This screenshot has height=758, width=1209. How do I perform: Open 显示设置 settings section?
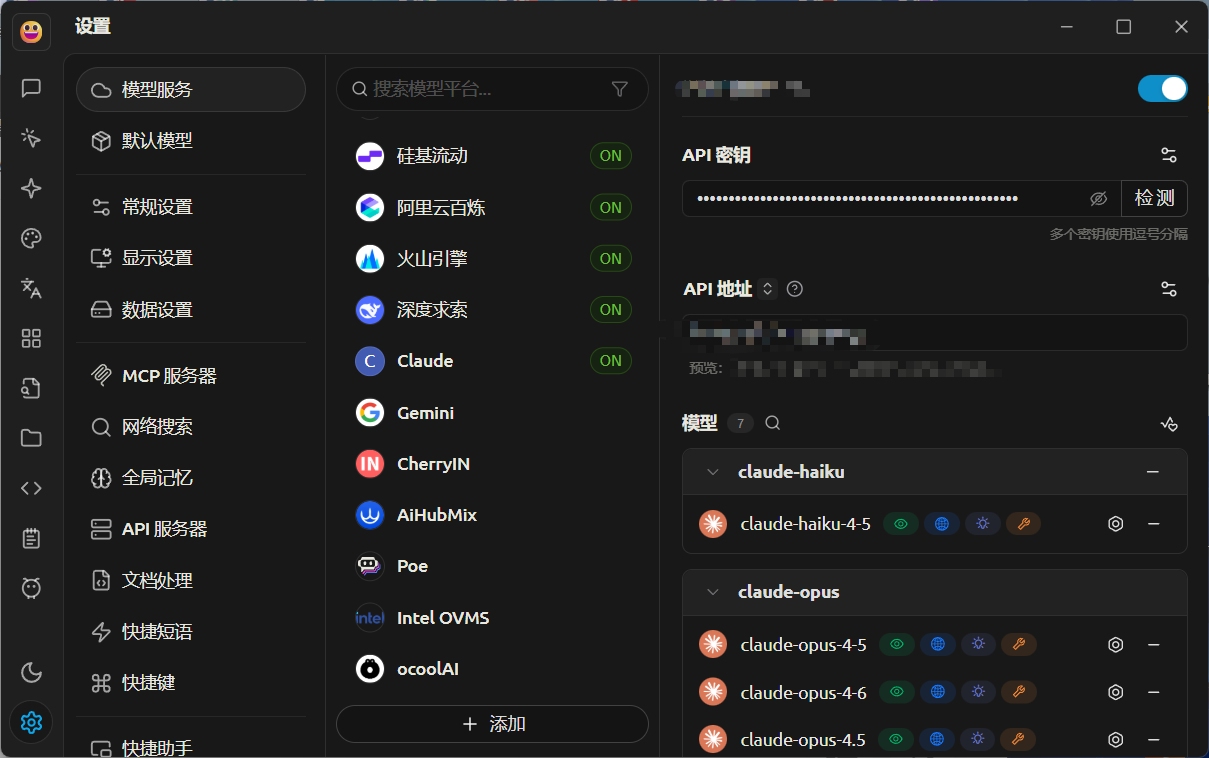coord(191,258)
